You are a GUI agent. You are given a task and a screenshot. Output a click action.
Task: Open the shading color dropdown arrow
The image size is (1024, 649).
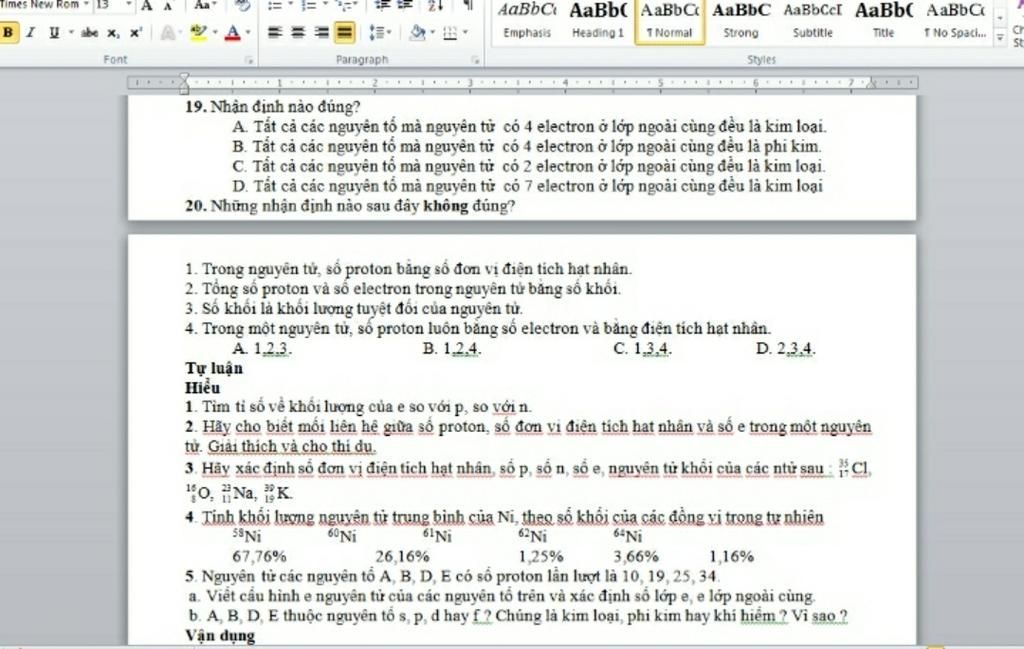[432, 32]
